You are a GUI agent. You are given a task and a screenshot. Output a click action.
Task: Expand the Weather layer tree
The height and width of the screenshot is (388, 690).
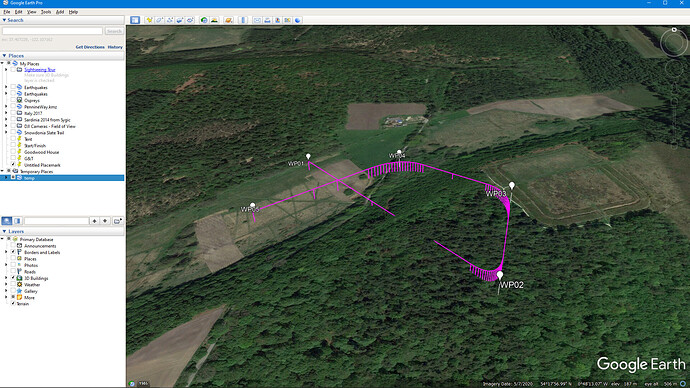coord(6,285)
